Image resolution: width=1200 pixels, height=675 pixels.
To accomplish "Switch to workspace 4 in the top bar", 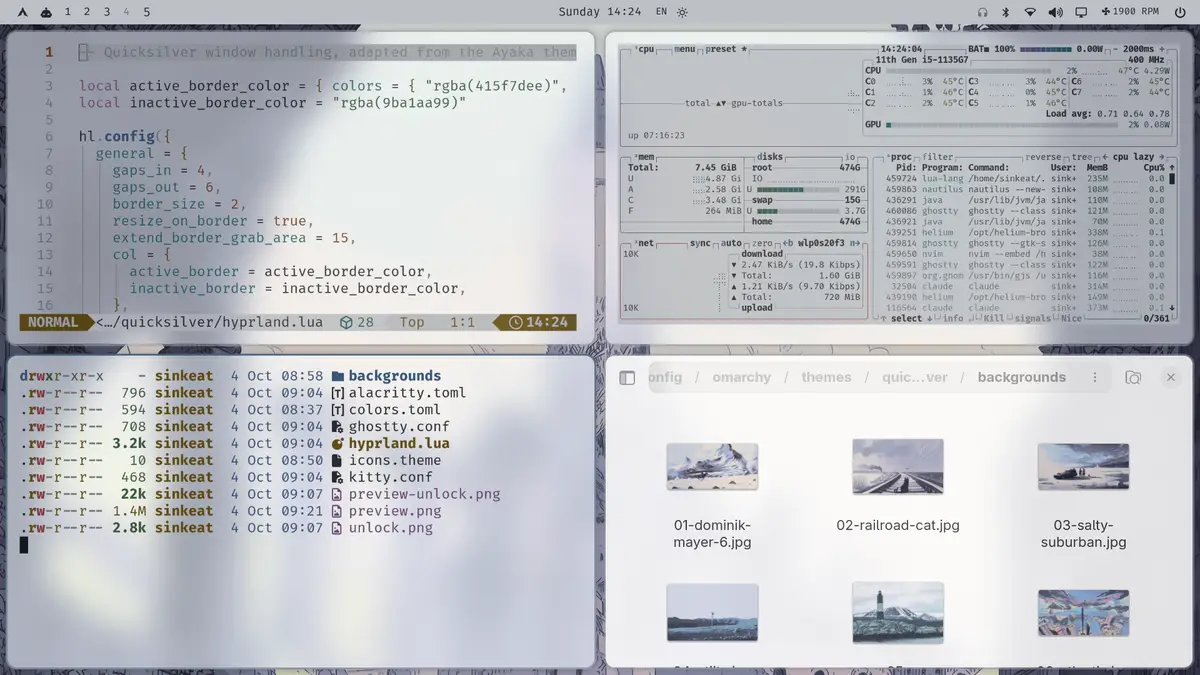I will [x=126, y=12].
